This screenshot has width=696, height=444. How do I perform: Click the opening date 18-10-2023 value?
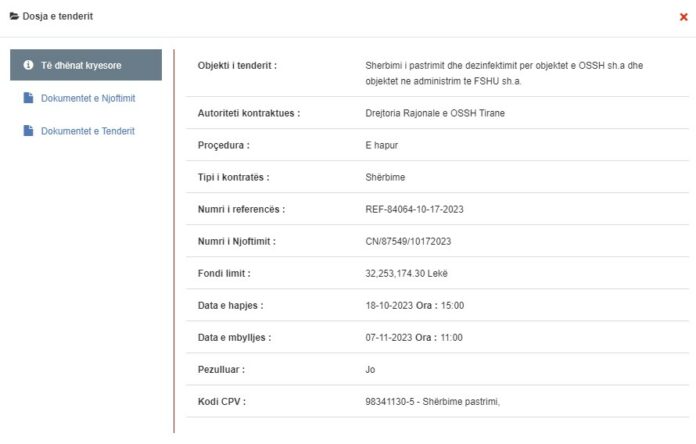[390, 305]
